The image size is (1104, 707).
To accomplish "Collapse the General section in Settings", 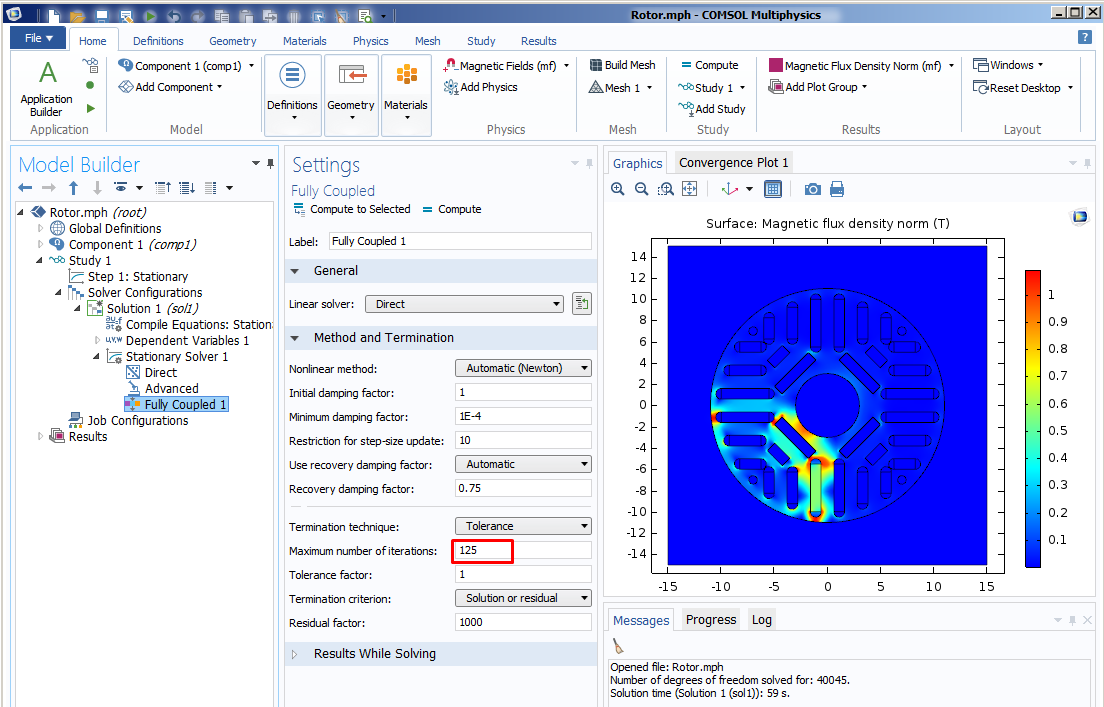I will [295, 271].
